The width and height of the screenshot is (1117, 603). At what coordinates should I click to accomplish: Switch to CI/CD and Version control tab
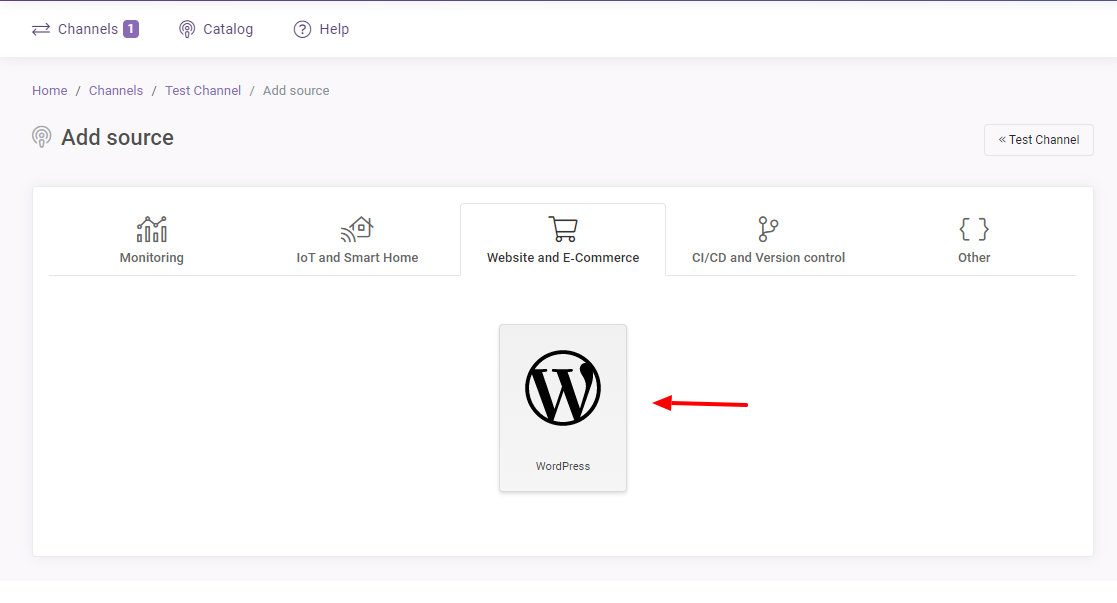769,239
